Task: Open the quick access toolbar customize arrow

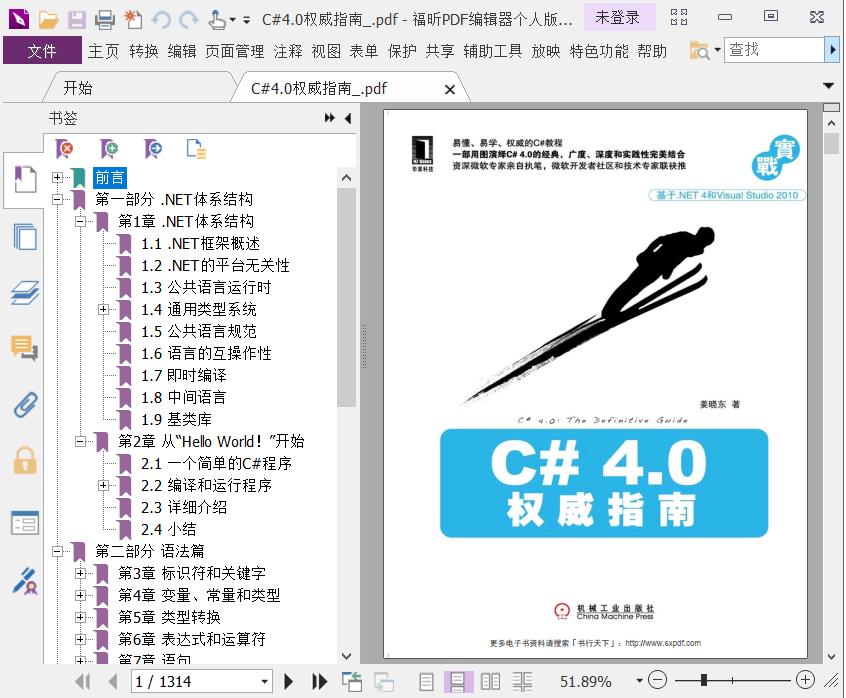Action: point(246,20)
